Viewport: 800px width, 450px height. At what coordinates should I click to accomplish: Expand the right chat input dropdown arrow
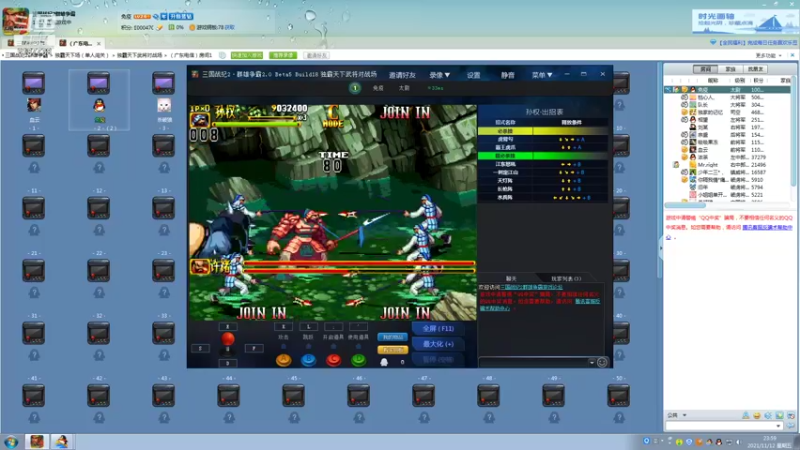pos(778,426)
